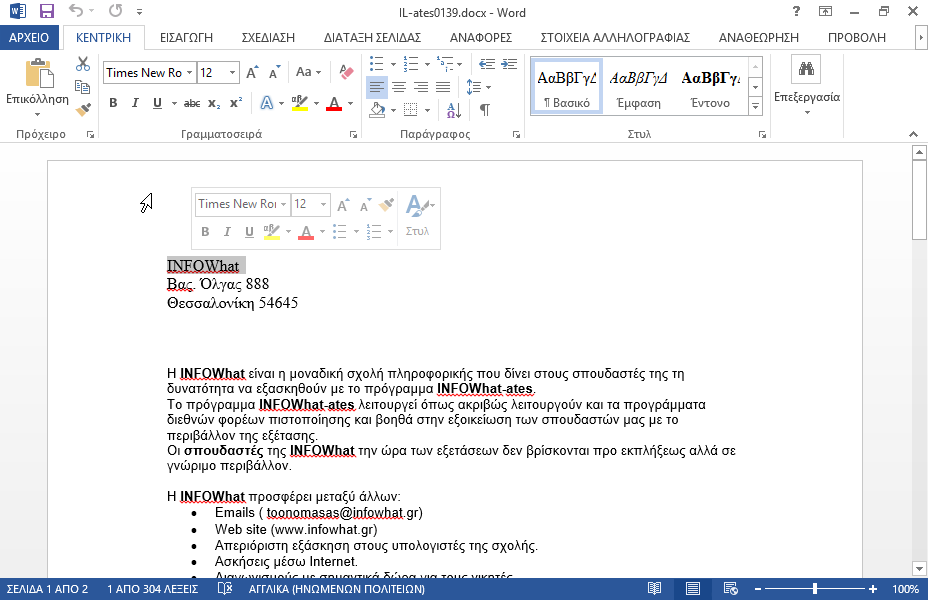Open the ribbon font name dropdown
The image size is (928, 600).
coord(189,73)
